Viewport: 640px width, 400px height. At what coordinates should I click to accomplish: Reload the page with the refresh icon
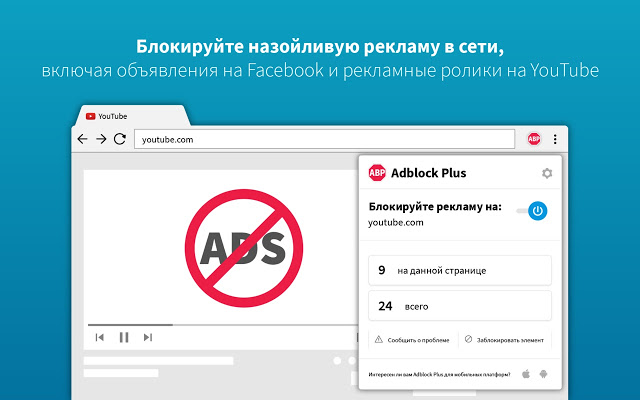point(120,139)
